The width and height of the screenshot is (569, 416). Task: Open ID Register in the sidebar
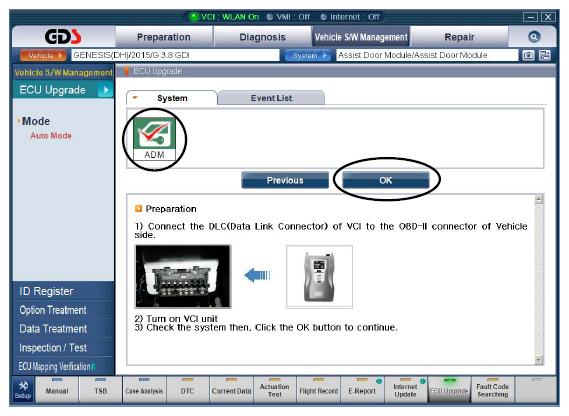pos(46,291)
